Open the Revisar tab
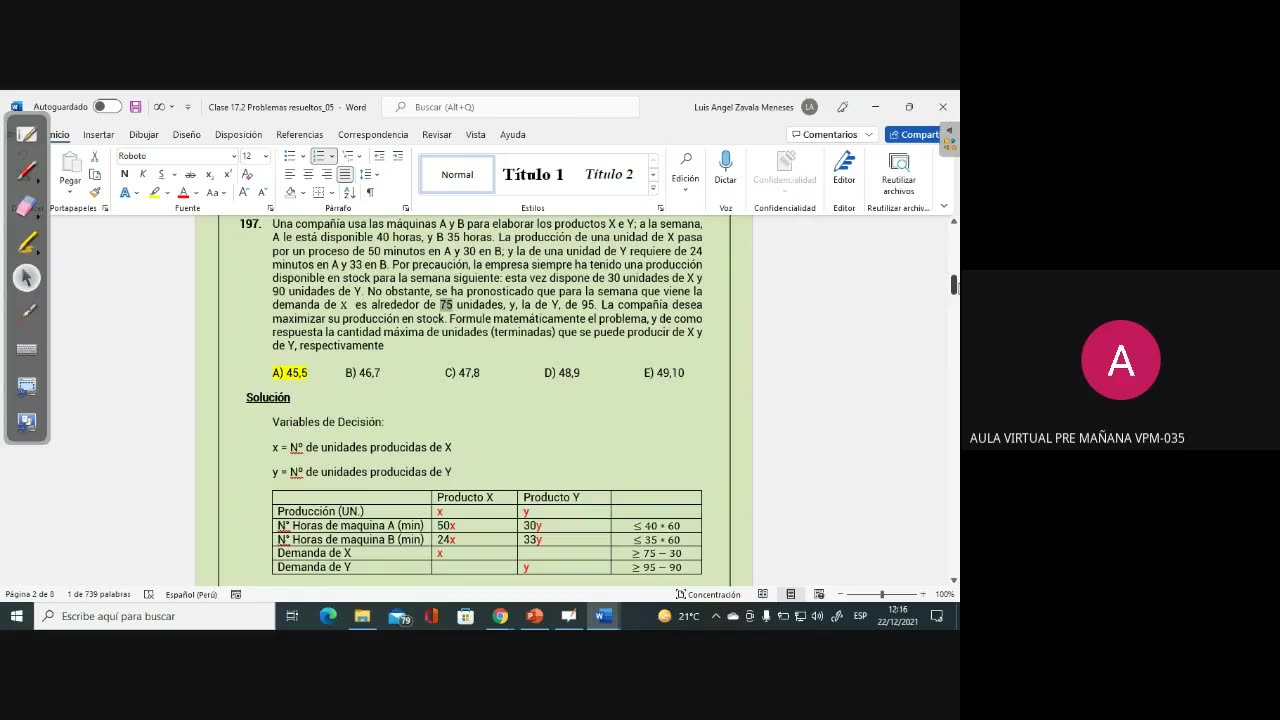1280x720 pixels. (436, 135)
